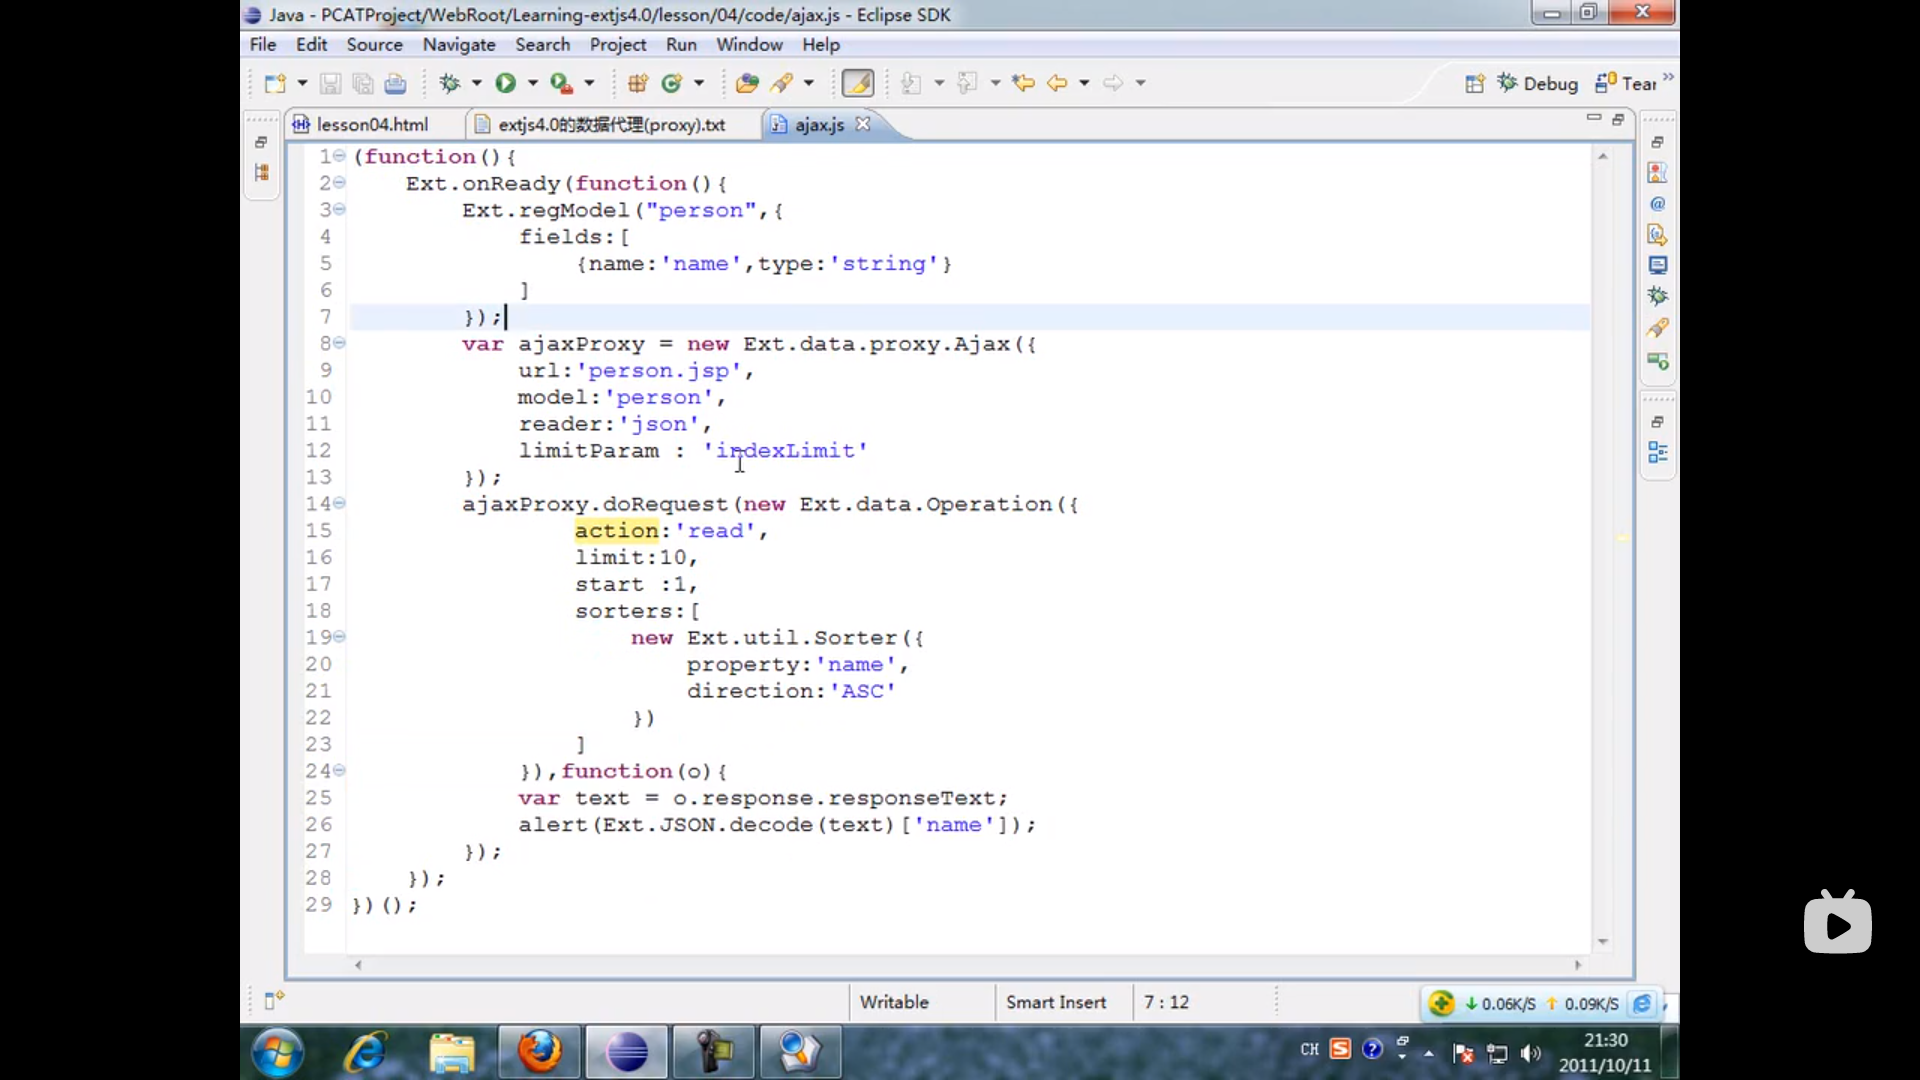Collapse the code fold on line 14

click(340, 503)
